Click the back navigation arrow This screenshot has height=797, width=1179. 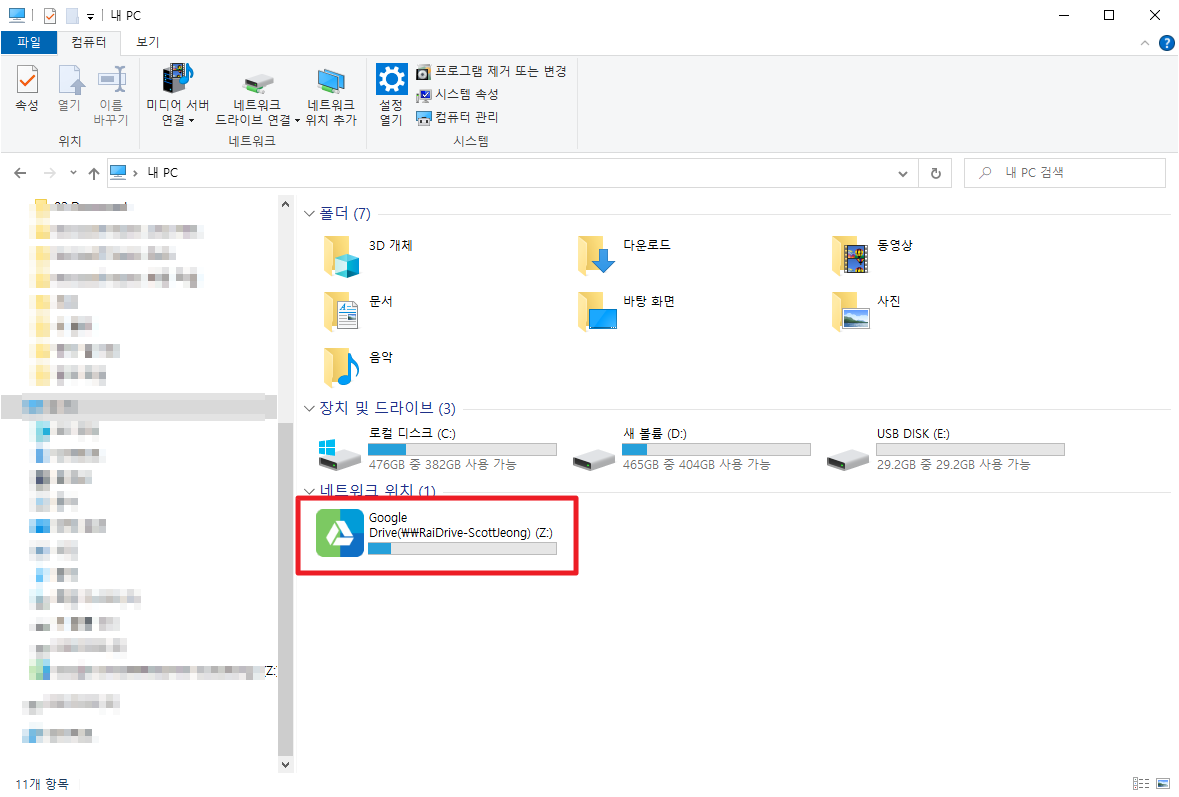click(20, 172)
